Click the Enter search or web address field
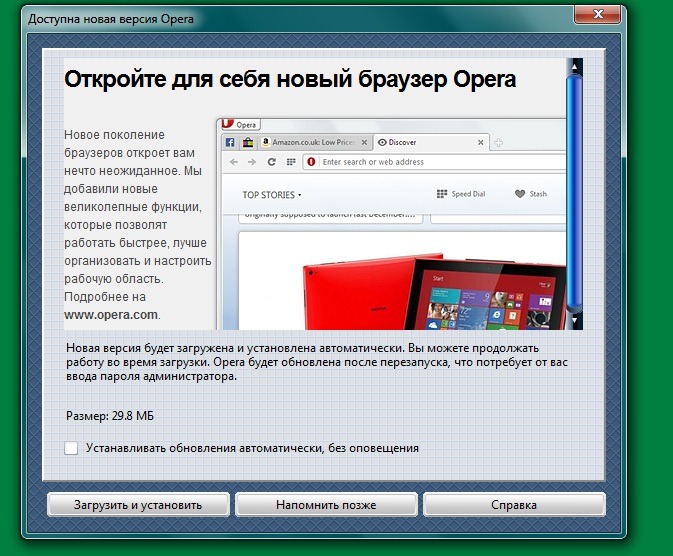 [434, 162]
